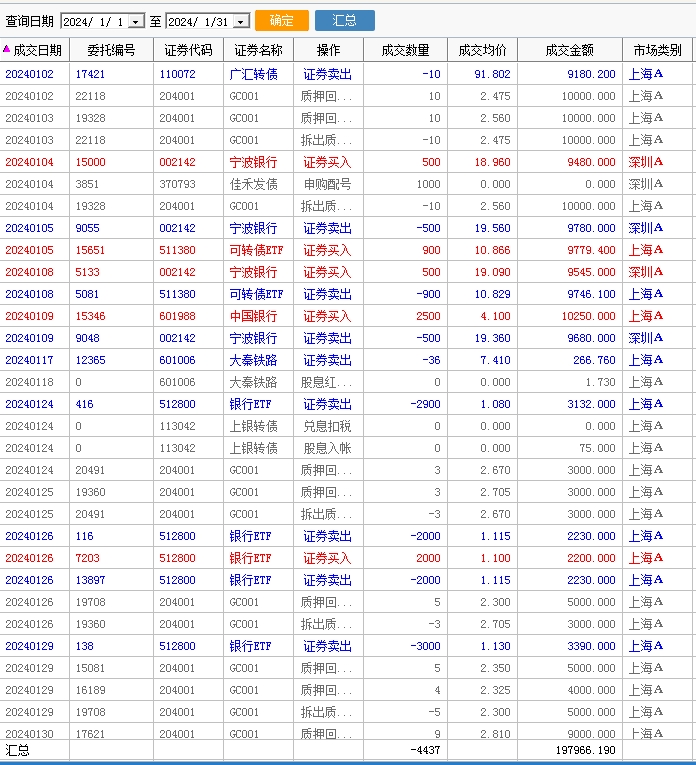This screenshot has height=765, width=696.
Task: Click summary total amount 197966.190
Action: pyautogui.click(x=585, y=750)
